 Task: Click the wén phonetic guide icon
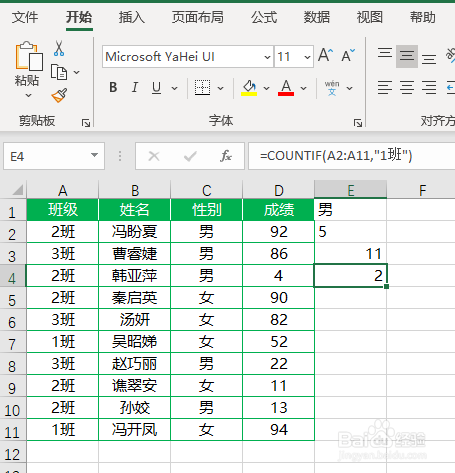point(332,88)
